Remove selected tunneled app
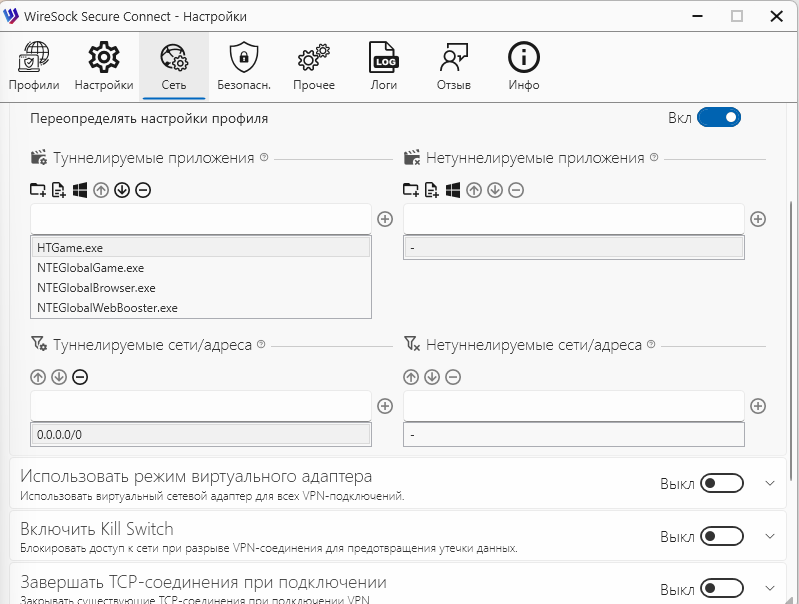The image size is (799, 604). [x=143, y=191]
